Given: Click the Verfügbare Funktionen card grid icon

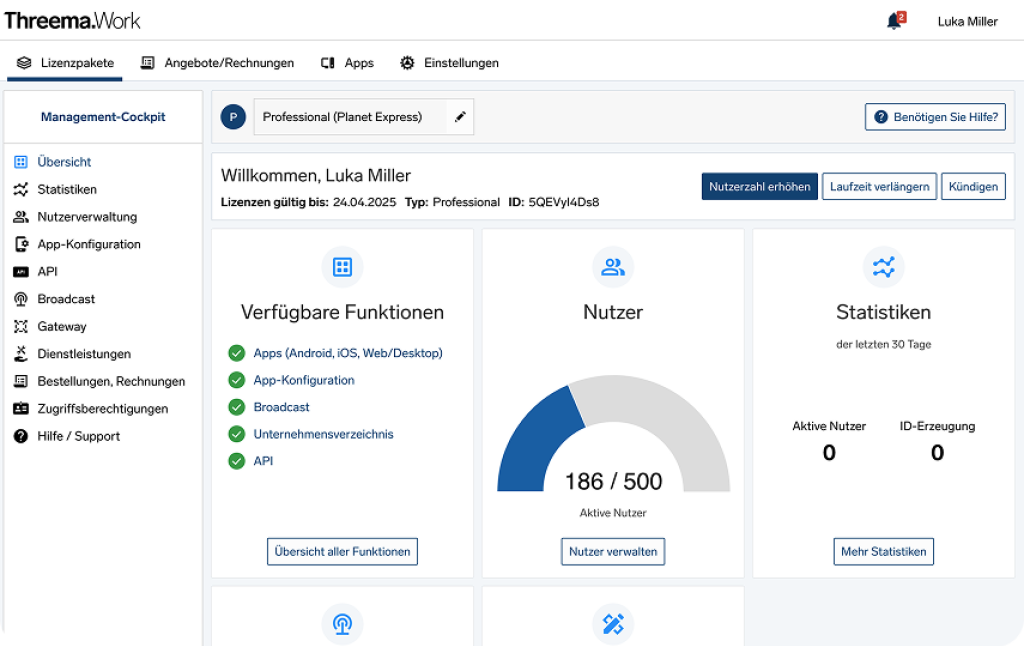Looking at the screenshot, I should click(342, 267).
